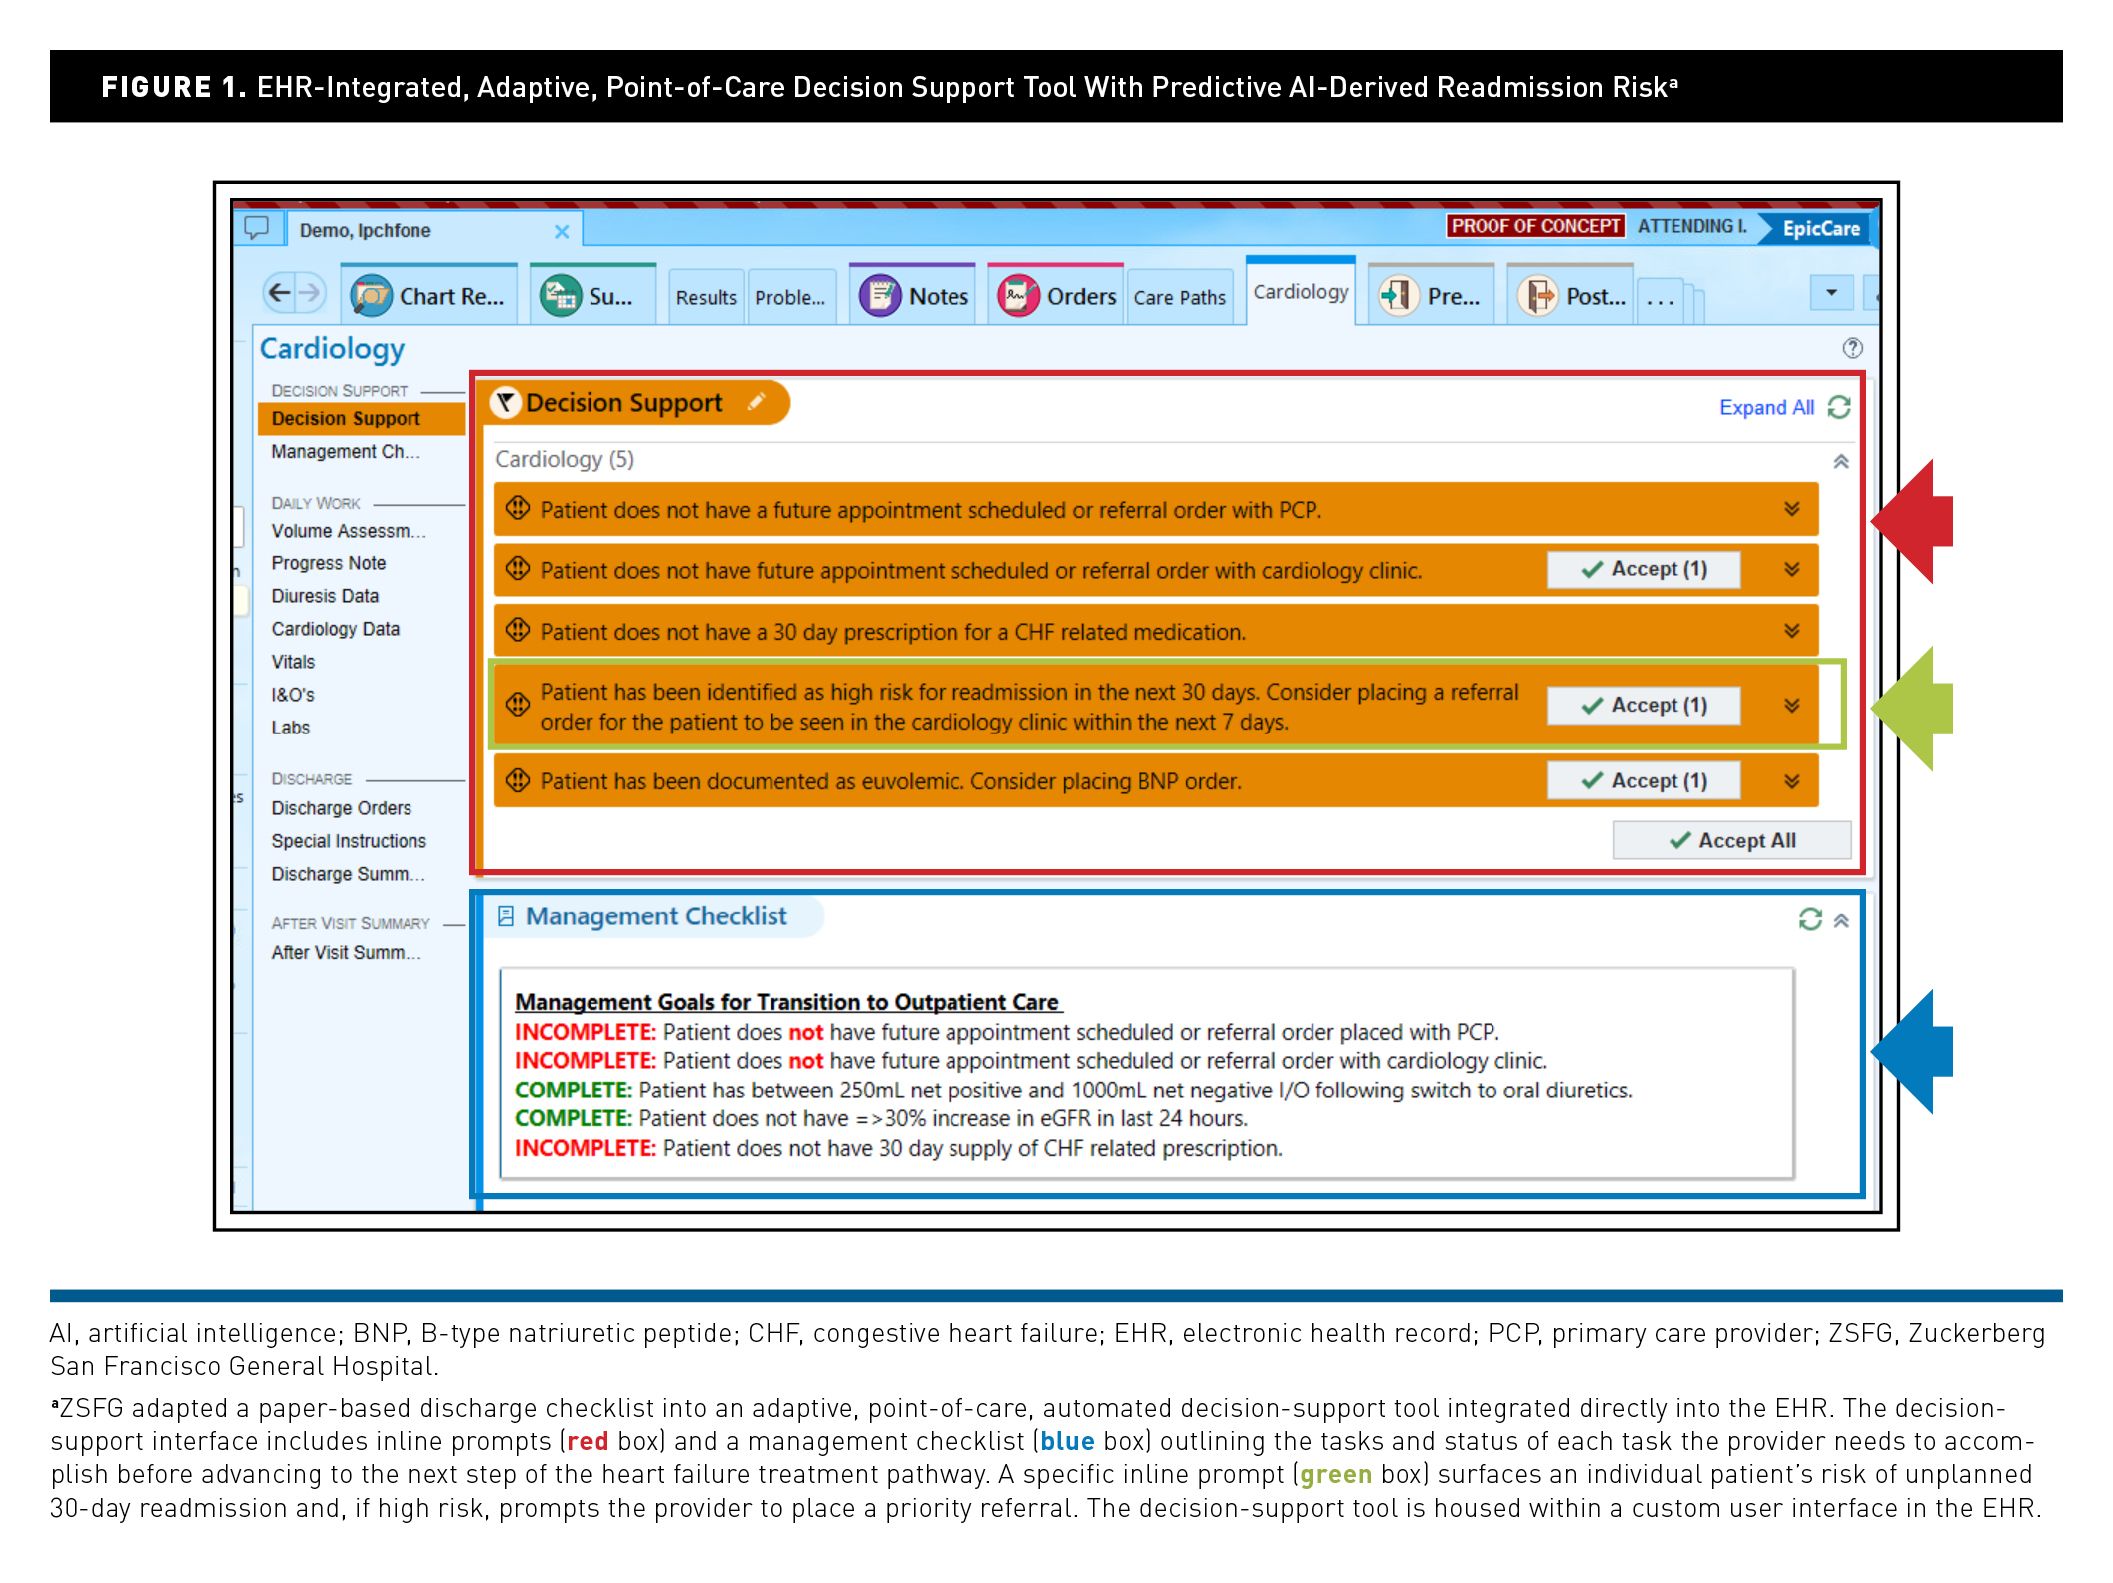Click the Notes notepad icon
Image resolution: width=2113 pixels, height=1583 pixels.
[x=880, y=296]
